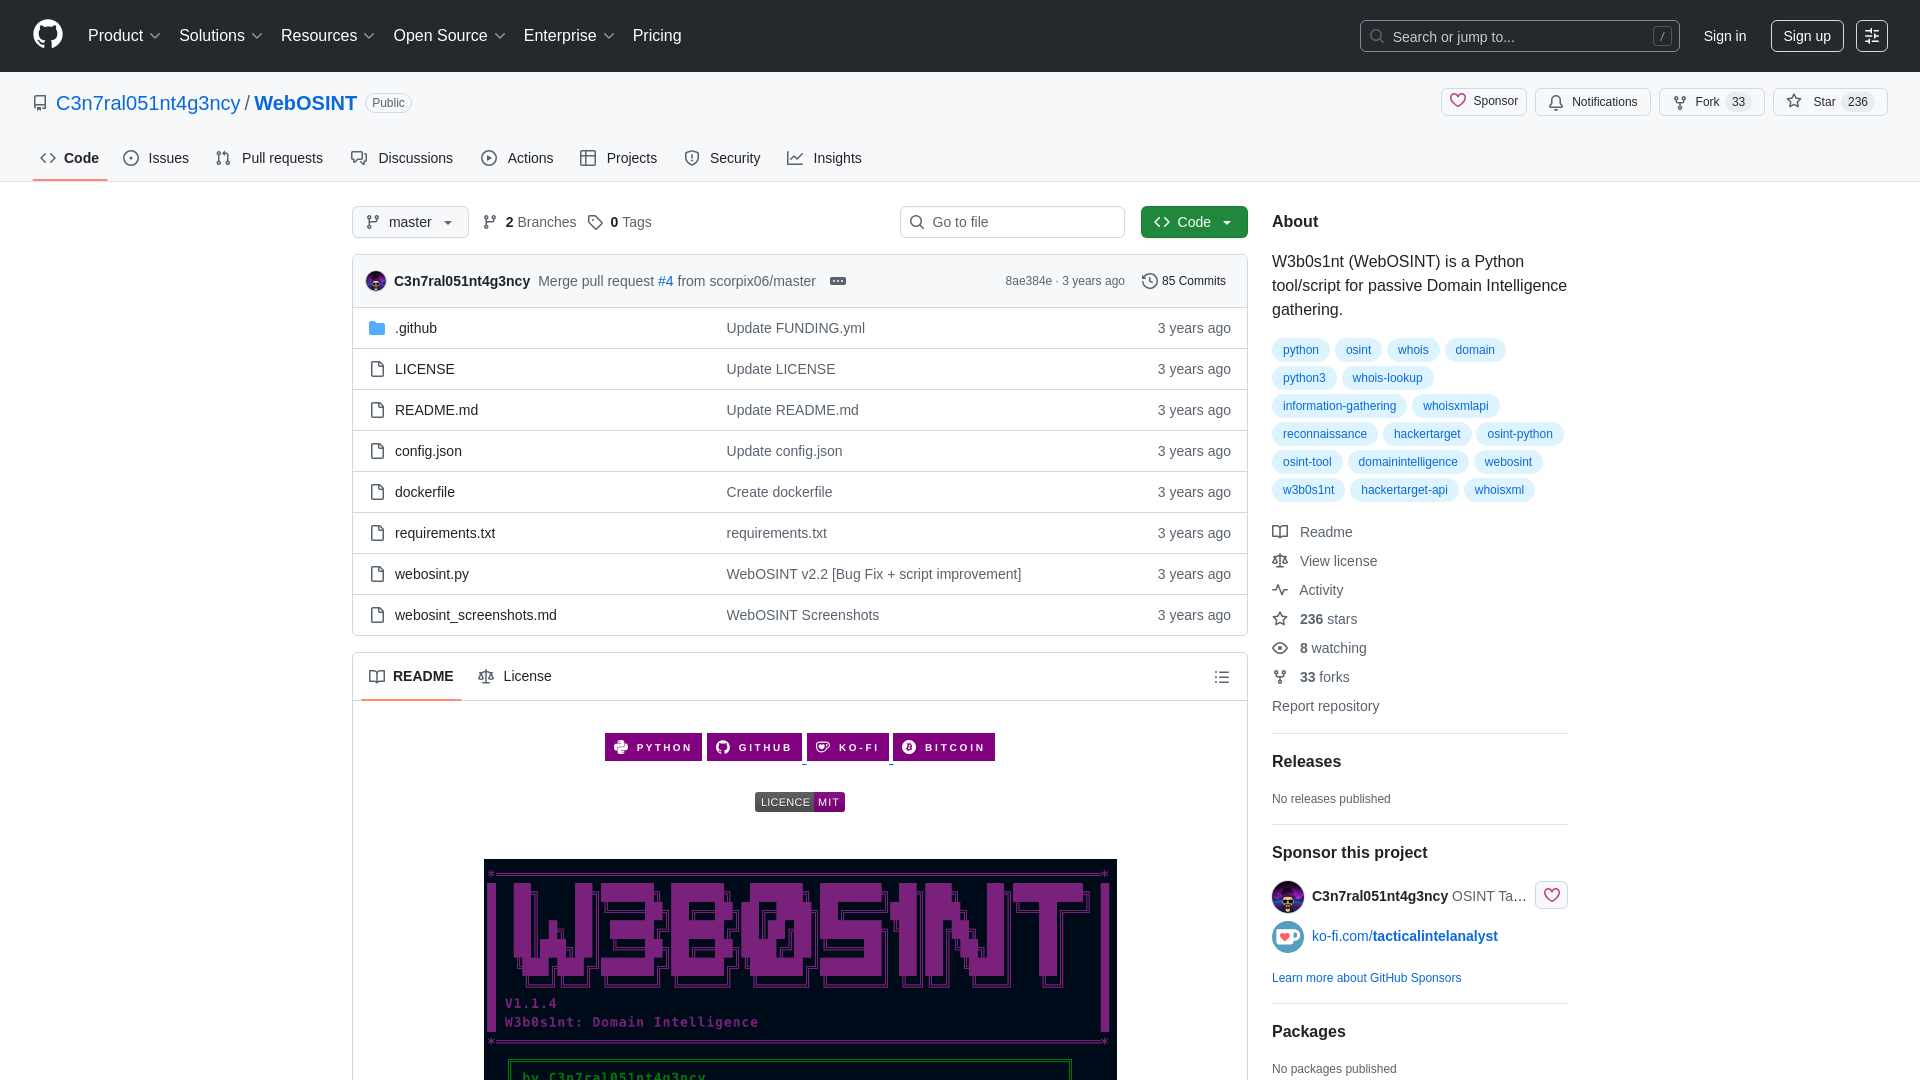Click the Sign up button
The image size is (1920, 1080).
(x=1807, y=36)
